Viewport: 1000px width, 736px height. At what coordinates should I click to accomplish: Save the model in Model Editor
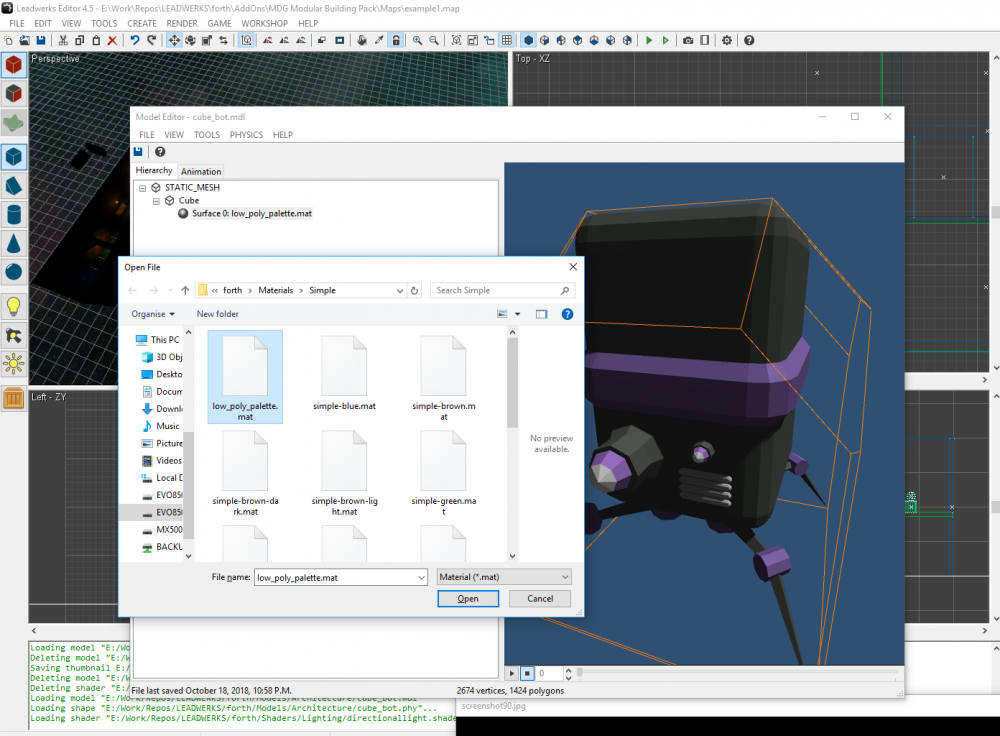click(x=137, y=151)
